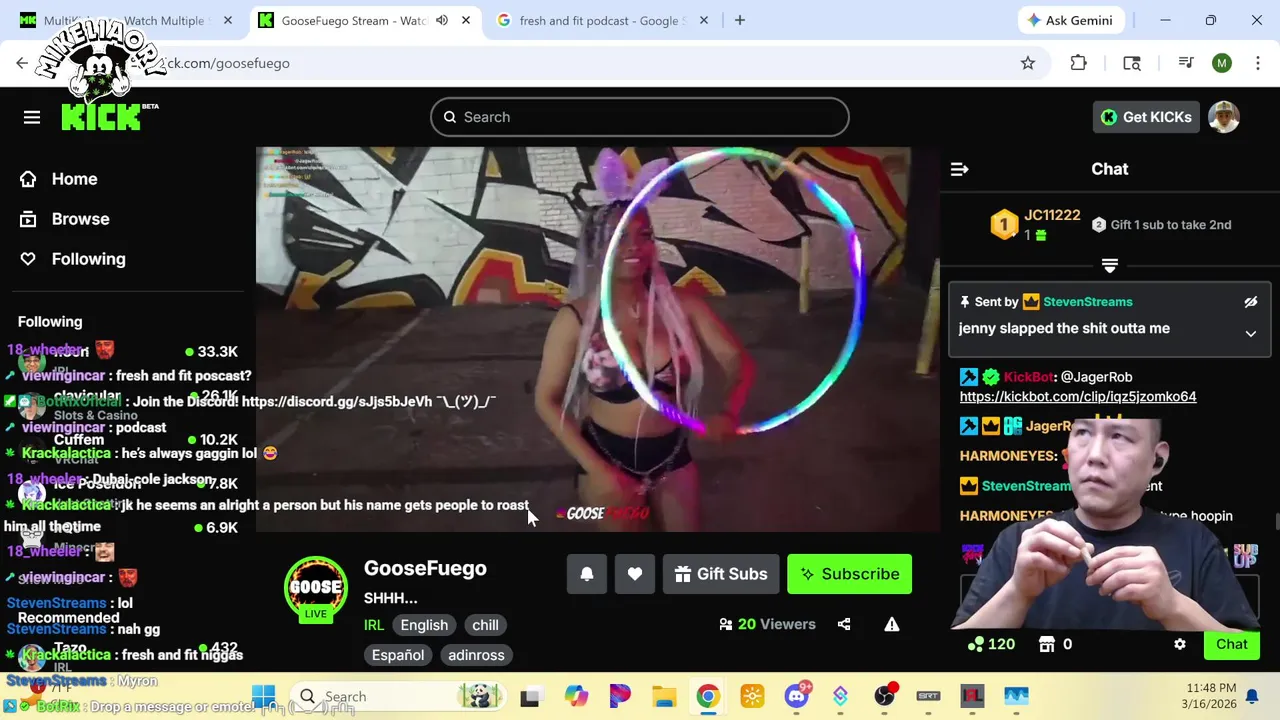Open Google Chrome from the taskbar
Viewport: 1280px width, 720px height.
[707, 696]
